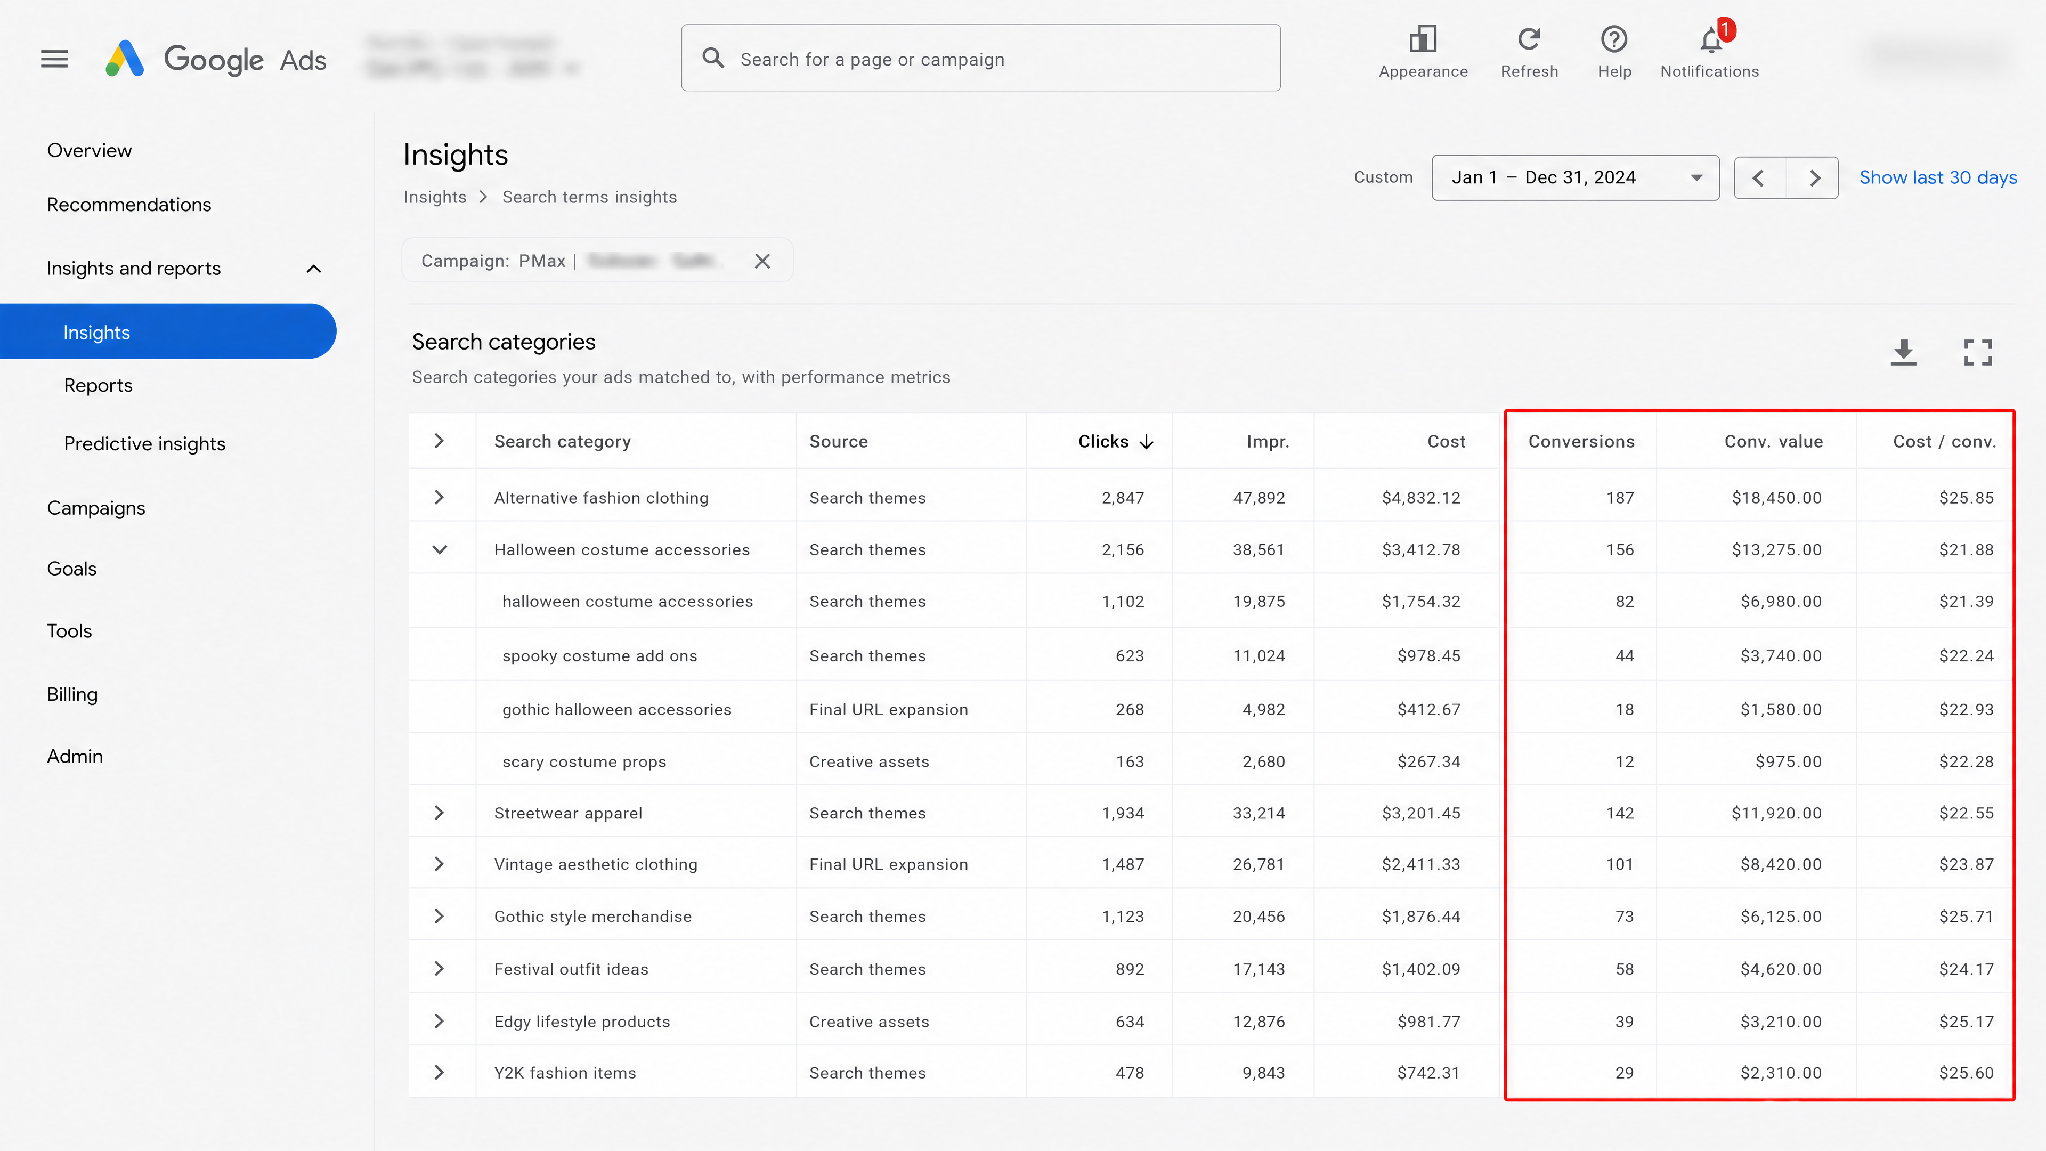Click Search terms insights breadcrumb

(x=590, y=197)
